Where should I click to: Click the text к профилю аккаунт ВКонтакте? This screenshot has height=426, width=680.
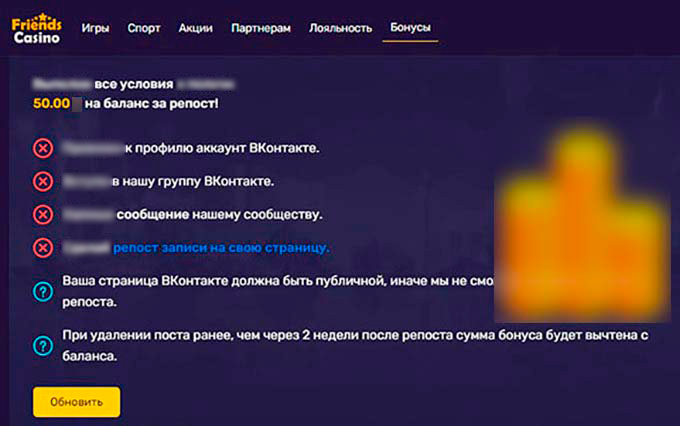[x=222, y=148]
